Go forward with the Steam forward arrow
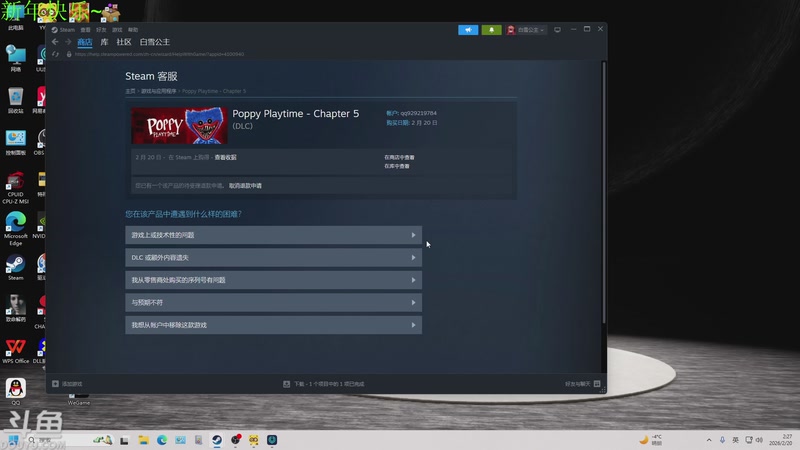 tap(68, 42)
